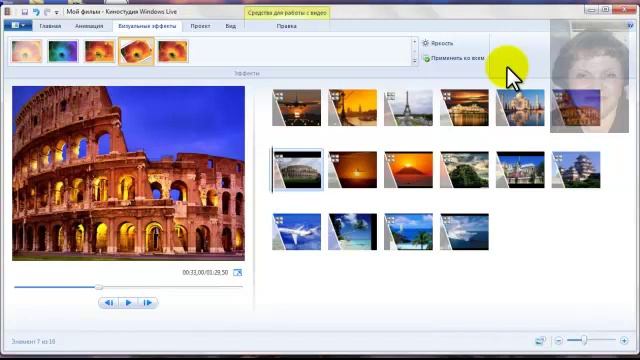Viewport: 640px width, 360px height.
Task: Select the sun over dark sea clip
Action: tap(353, 170)
